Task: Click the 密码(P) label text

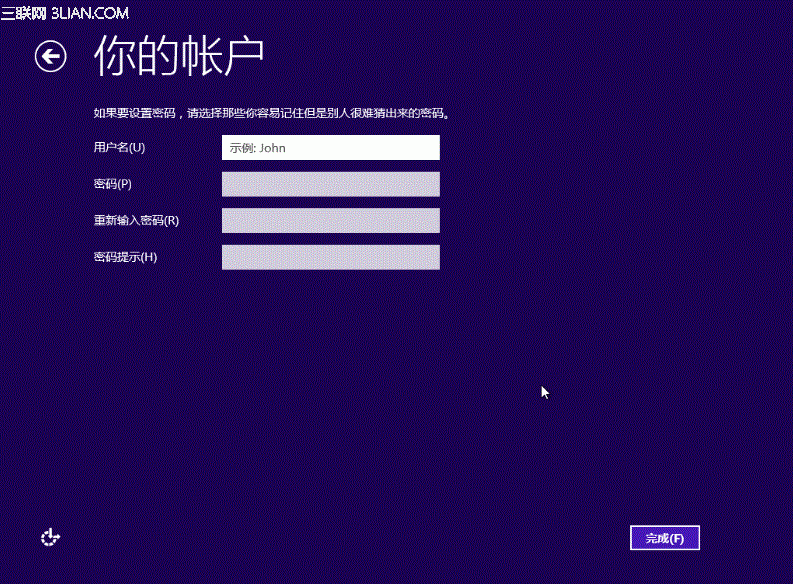Action: 113,184
